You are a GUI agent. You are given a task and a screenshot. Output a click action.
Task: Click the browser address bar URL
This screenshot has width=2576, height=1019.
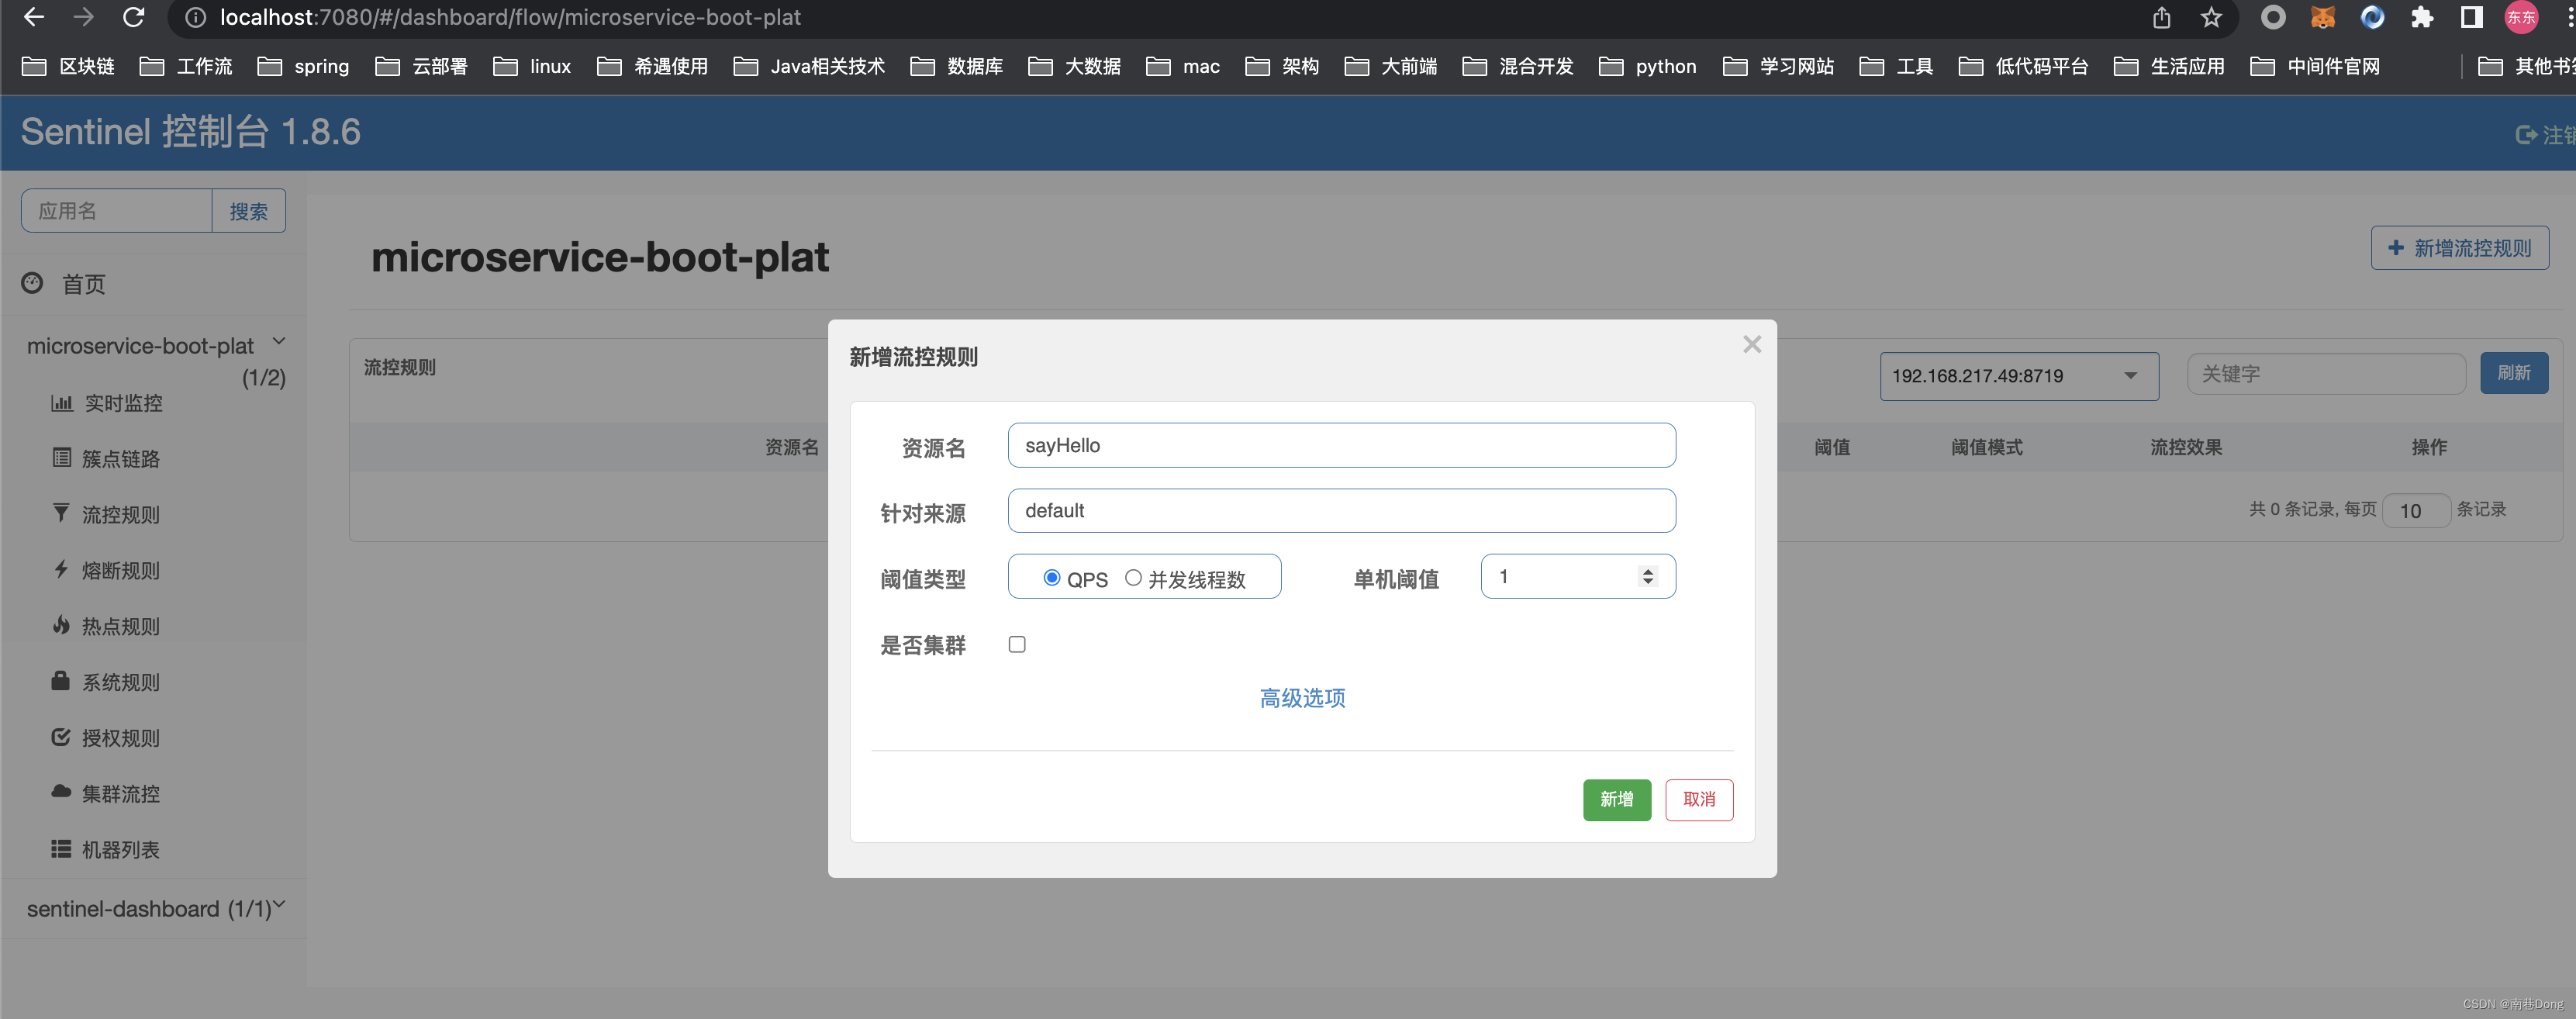coord(510,17)
